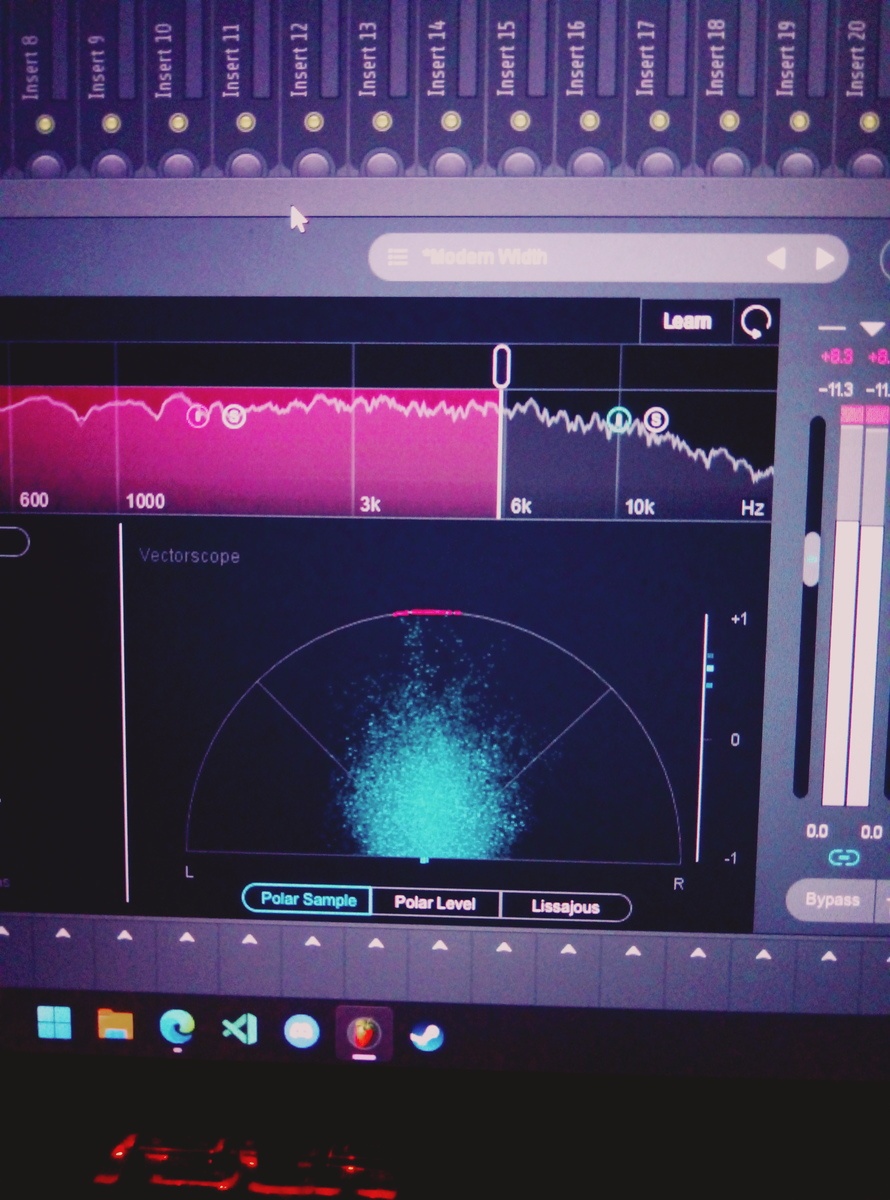The image size is (890, 1200).
Task: Click the knob under Insert 12
Action: click(x=314, y=164)
